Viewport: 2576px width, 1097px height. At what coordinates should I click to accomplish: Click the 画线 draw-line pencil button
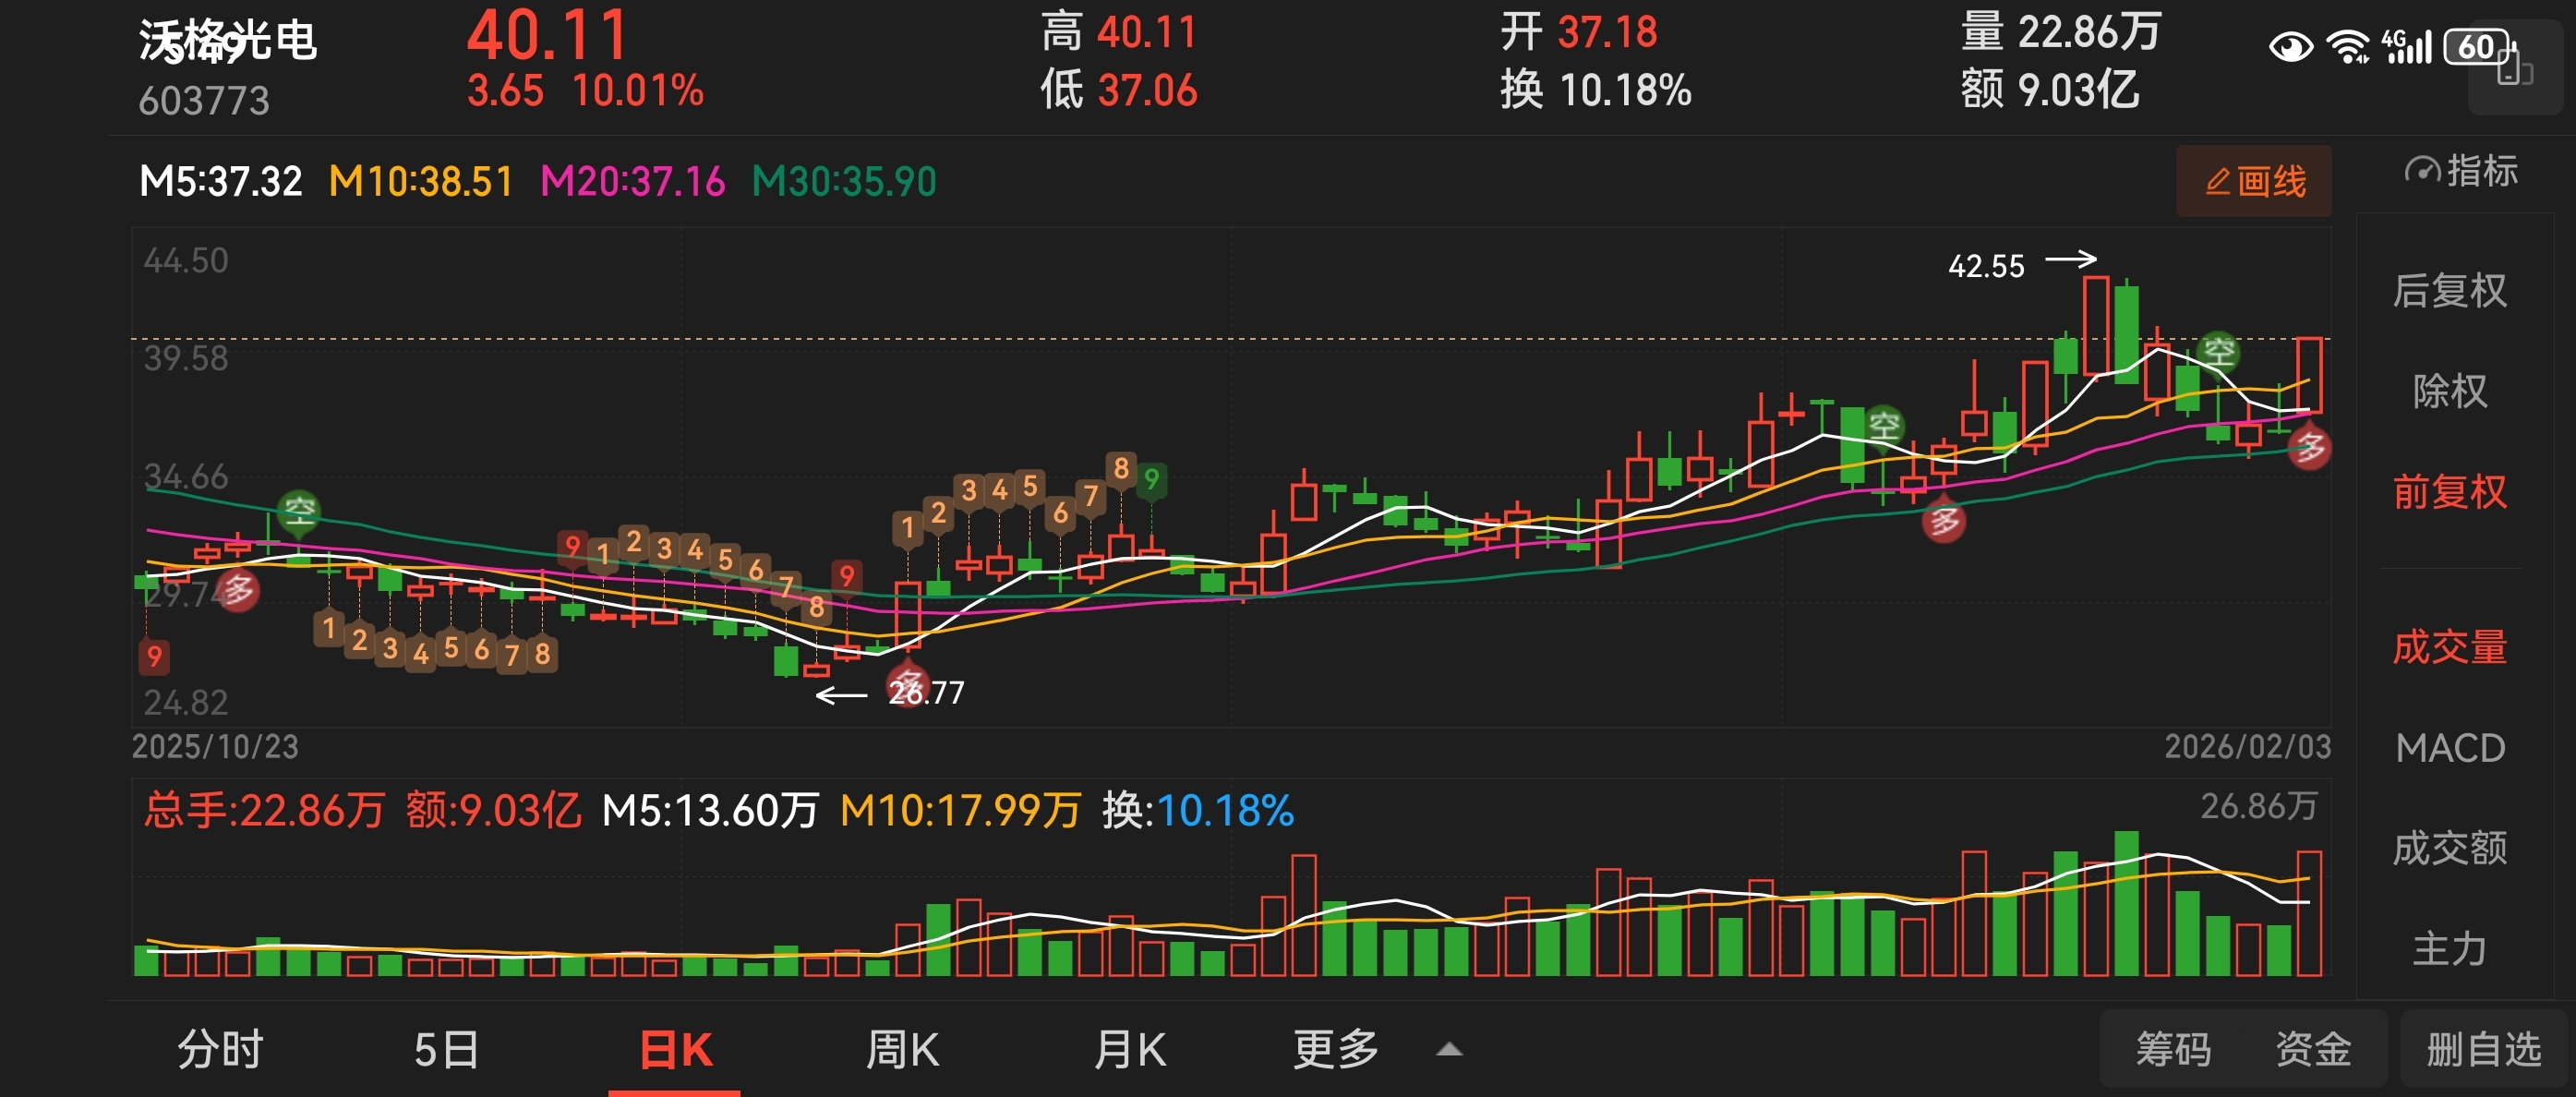2254,182
